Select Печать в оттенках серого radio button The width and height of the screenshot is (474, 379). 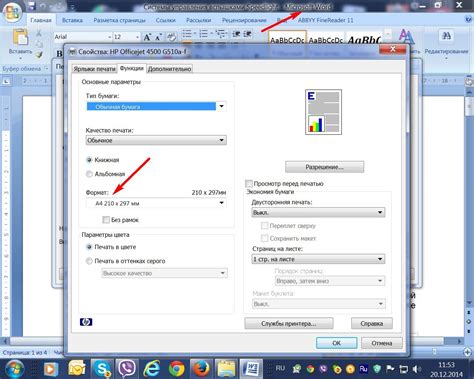(x=89, y=261)
